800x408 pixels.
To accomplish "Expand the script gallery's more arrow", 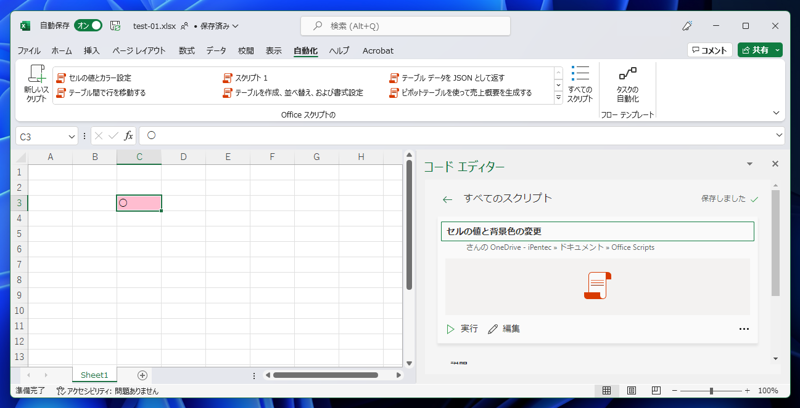I will tap(559, 97).
